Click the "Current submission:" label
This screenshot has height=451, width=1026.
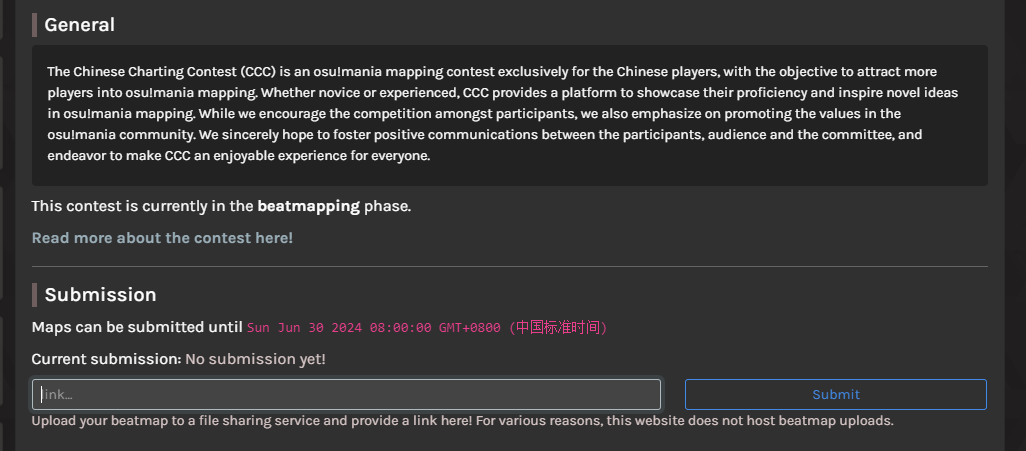pos(107,359)
